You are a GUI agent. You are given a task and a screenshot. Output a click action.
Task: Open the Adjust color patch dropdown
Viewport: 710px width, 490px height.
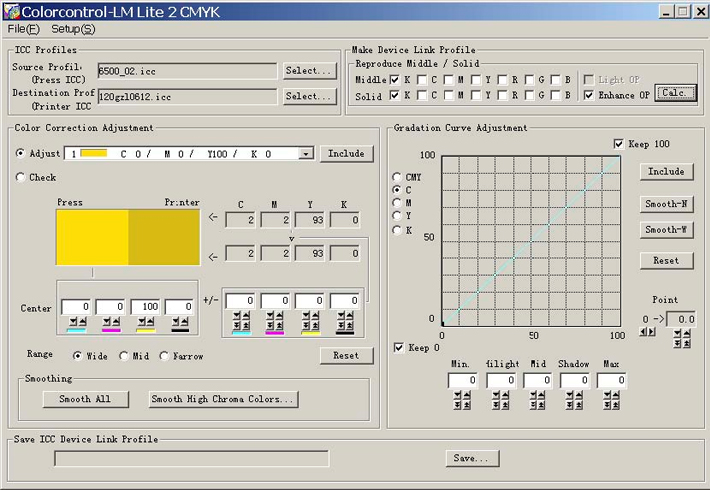pyautogui.click(x=306, y=154)
